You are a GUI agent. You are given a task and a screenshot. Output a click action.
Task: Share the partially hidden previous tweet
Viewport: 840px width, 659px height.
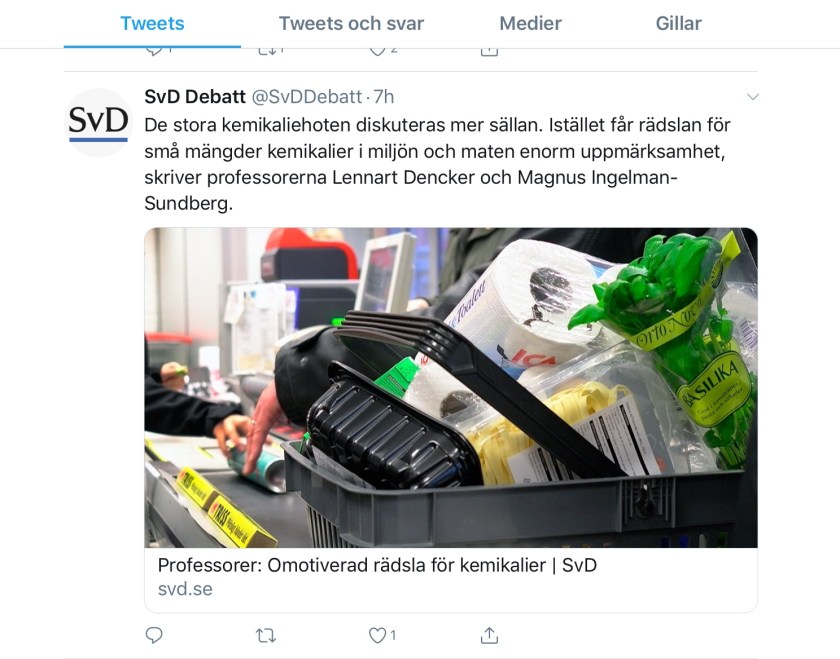489,52
